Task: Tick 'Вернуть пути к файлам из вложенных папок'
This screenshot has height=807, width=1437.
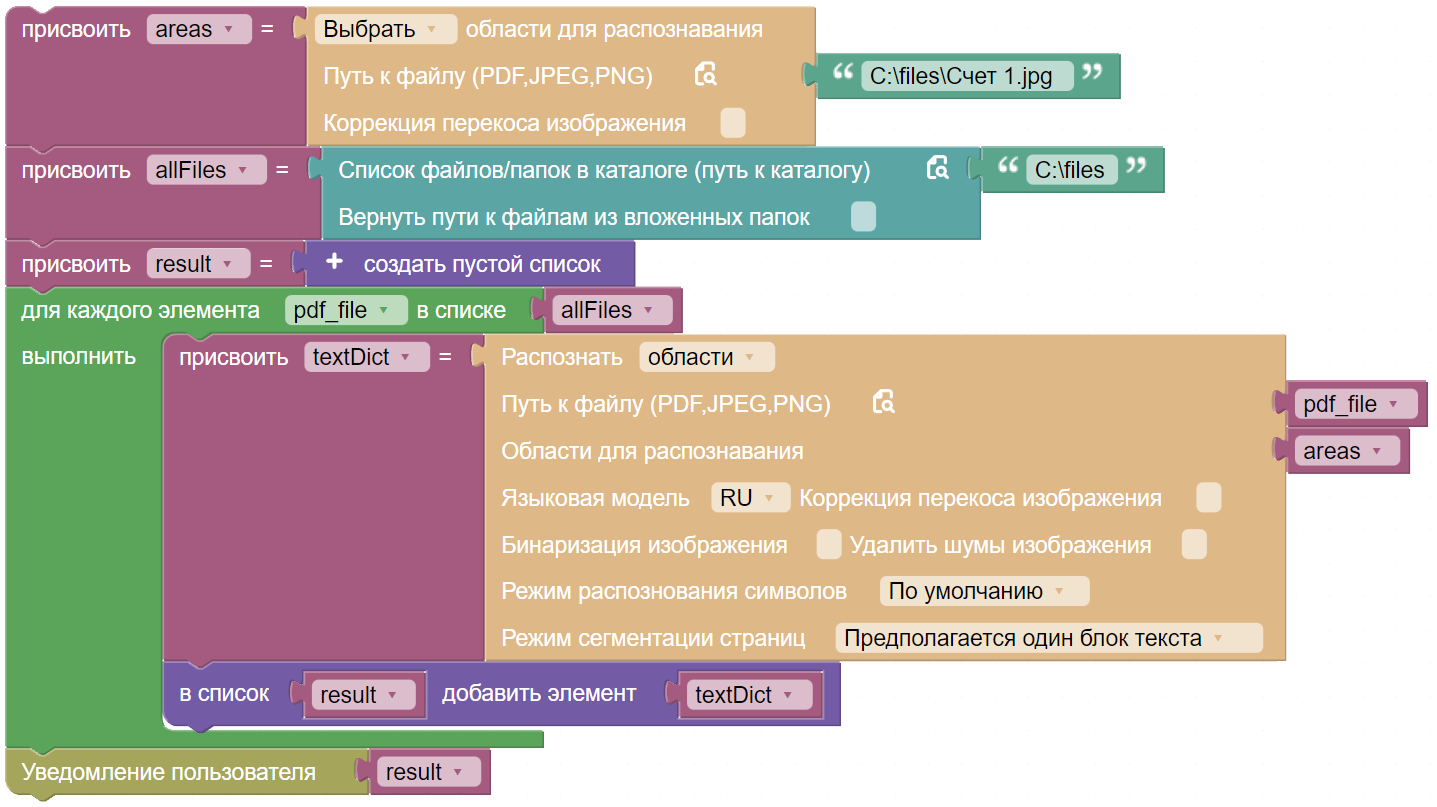Action: 863,217
